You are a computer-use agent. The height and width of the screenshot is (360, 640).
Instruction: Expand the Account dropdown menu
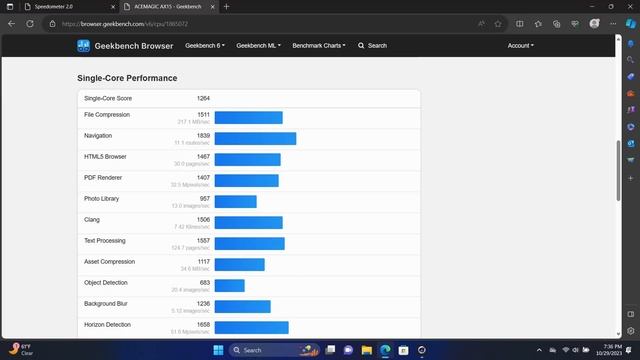[x=520, y=46]
